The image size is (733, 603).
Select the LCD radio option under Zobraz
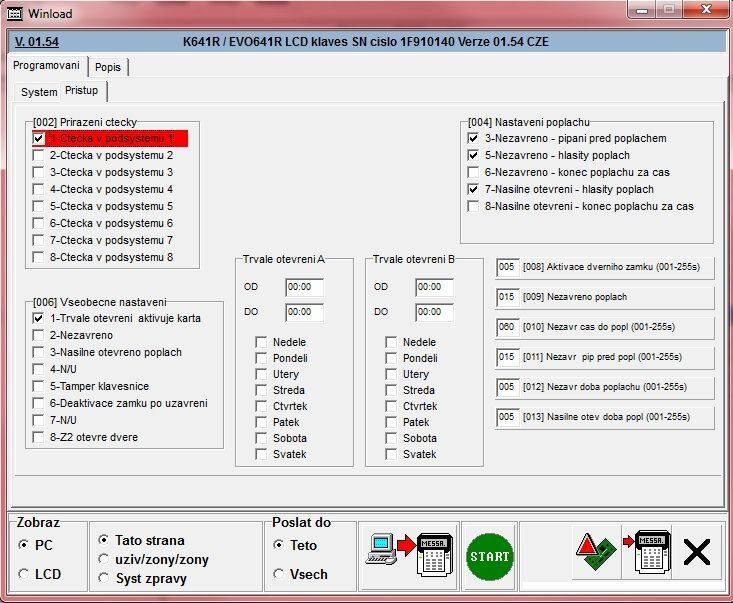click(x=23, y=574)
